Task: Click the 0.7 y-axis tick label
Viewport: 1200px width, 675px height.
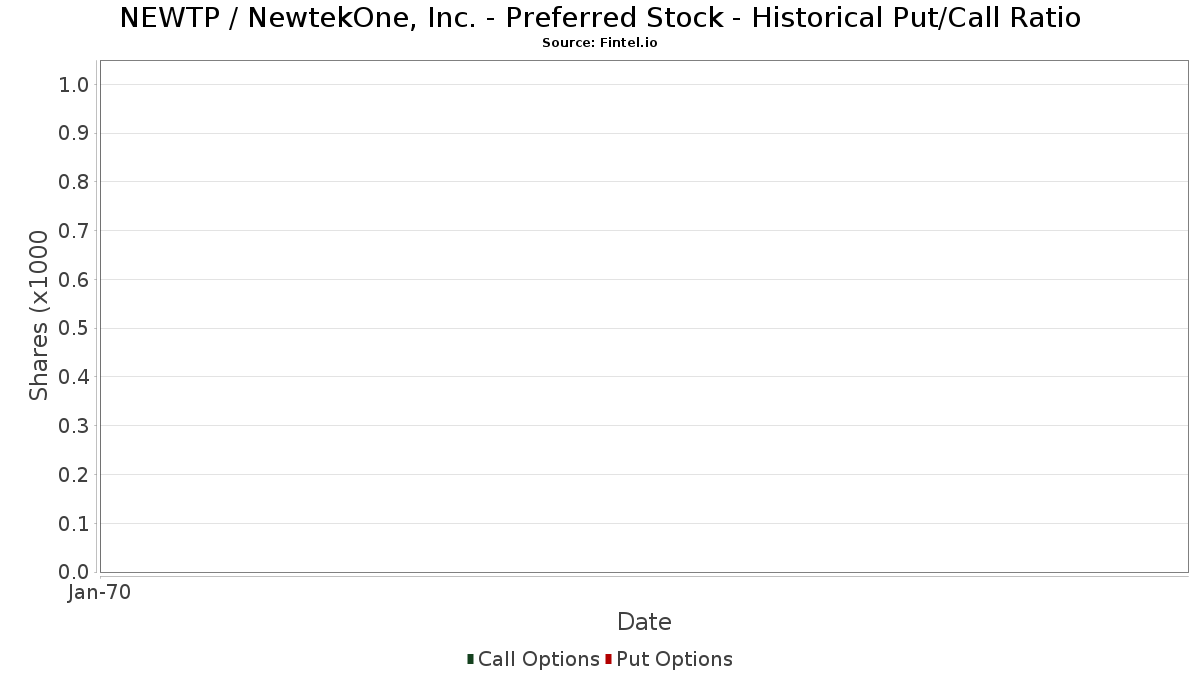Action: pyautogui.click(x=75, y=231)
